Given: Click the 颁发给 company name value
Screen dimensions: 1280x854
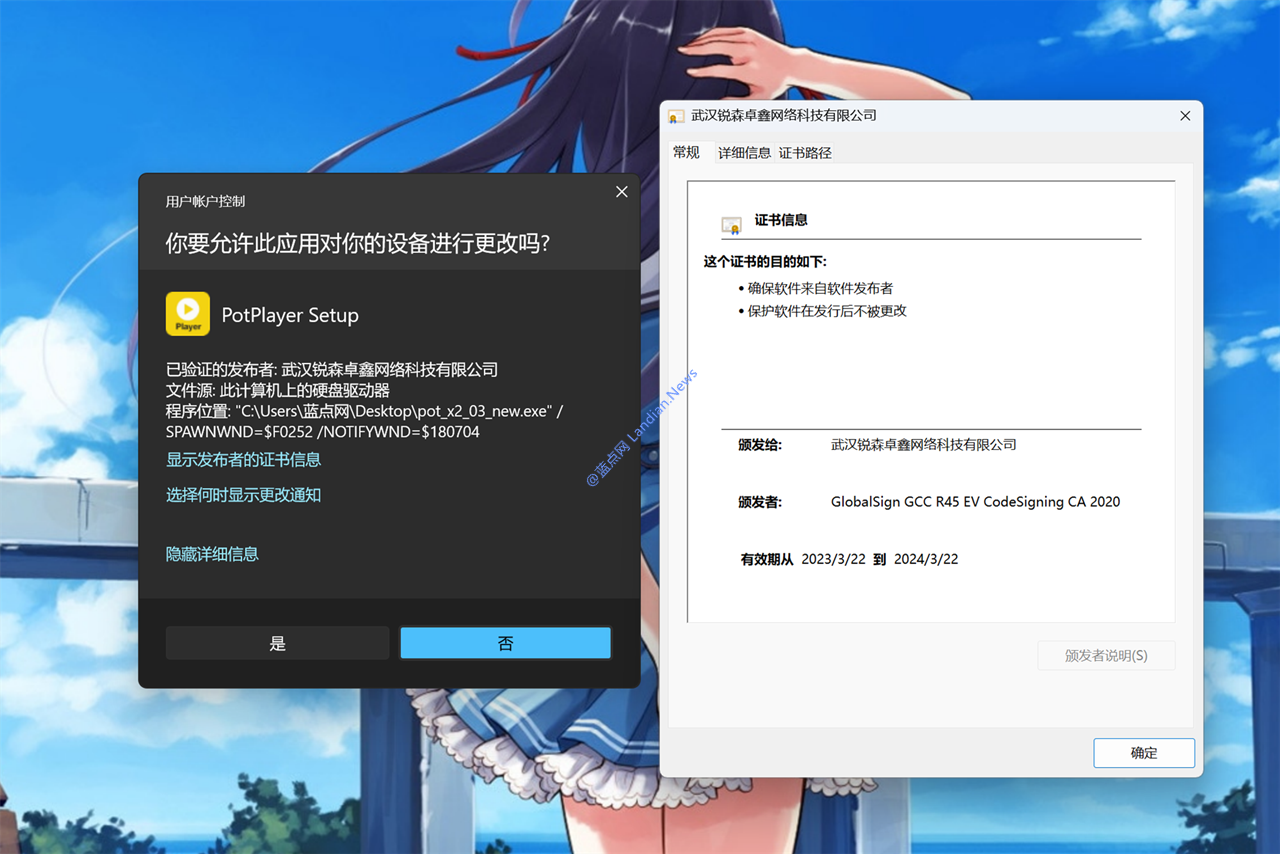Looking at the screenshot, I should (924, 445).
